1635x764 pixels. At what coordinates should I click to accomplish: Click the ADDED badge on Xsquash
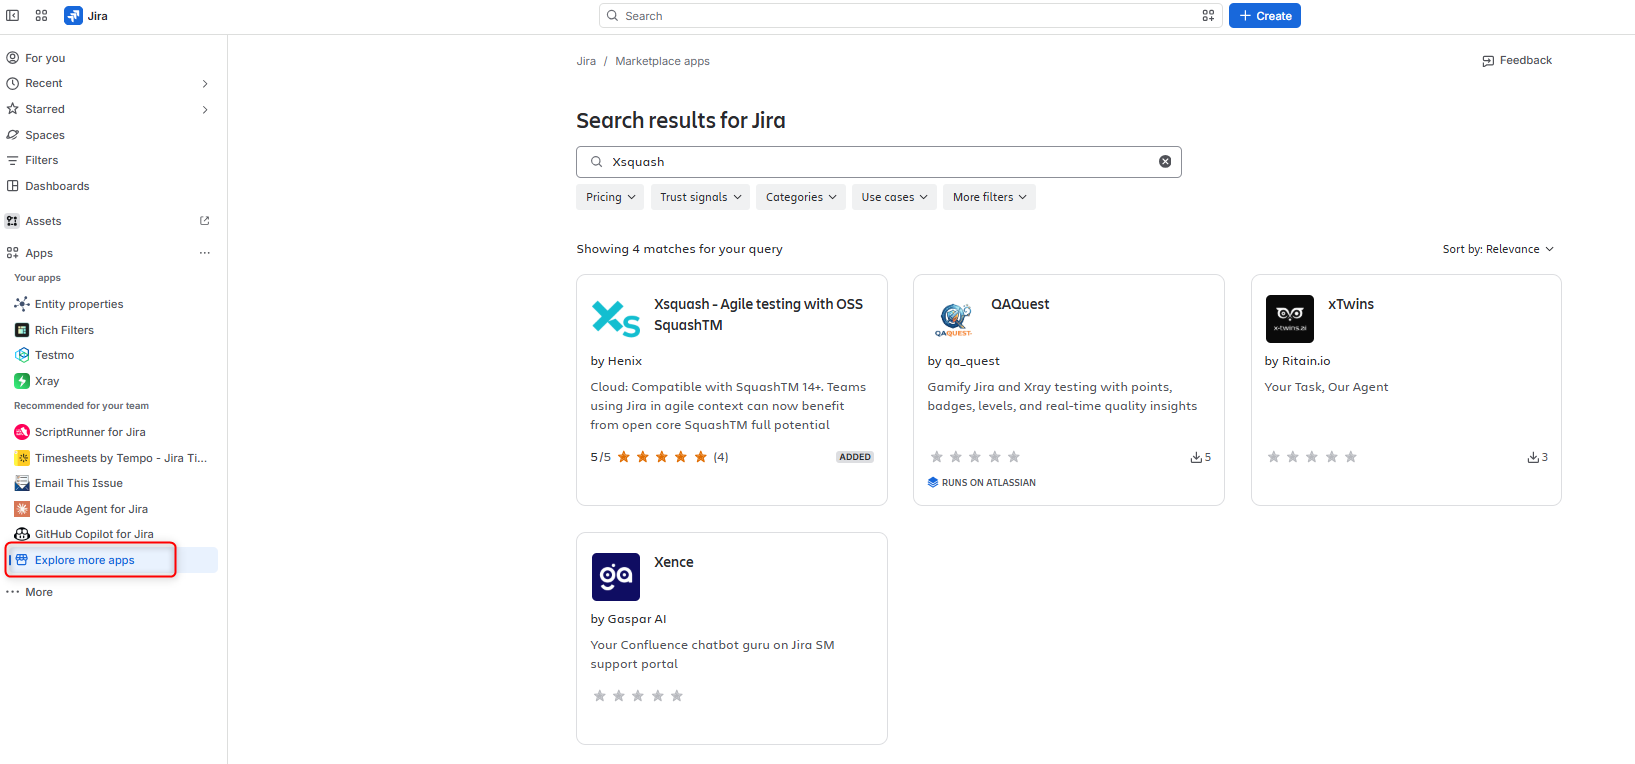pos(855,457)
